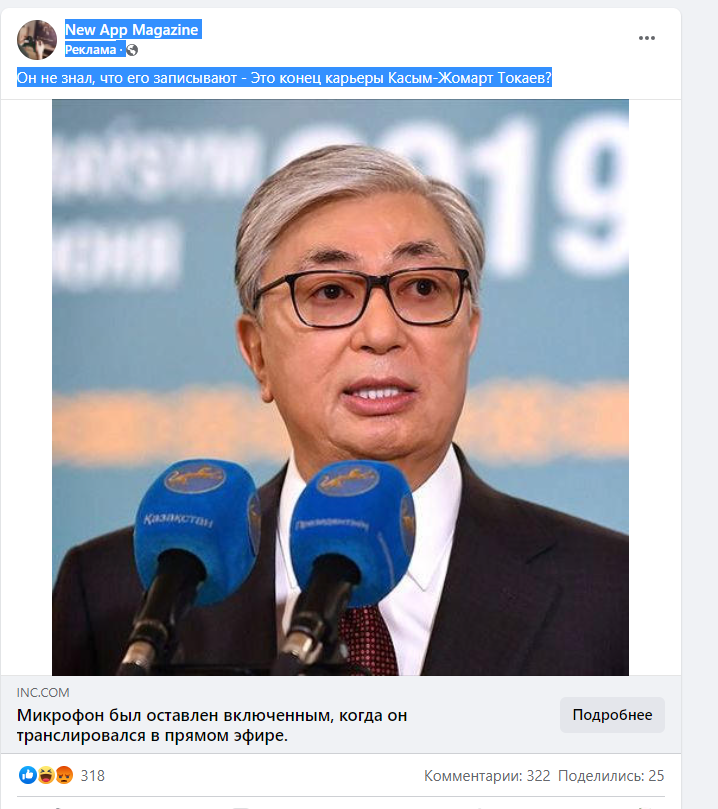Click the INC.COM domain text
The image size is (718, 809).
pos(43,692)
